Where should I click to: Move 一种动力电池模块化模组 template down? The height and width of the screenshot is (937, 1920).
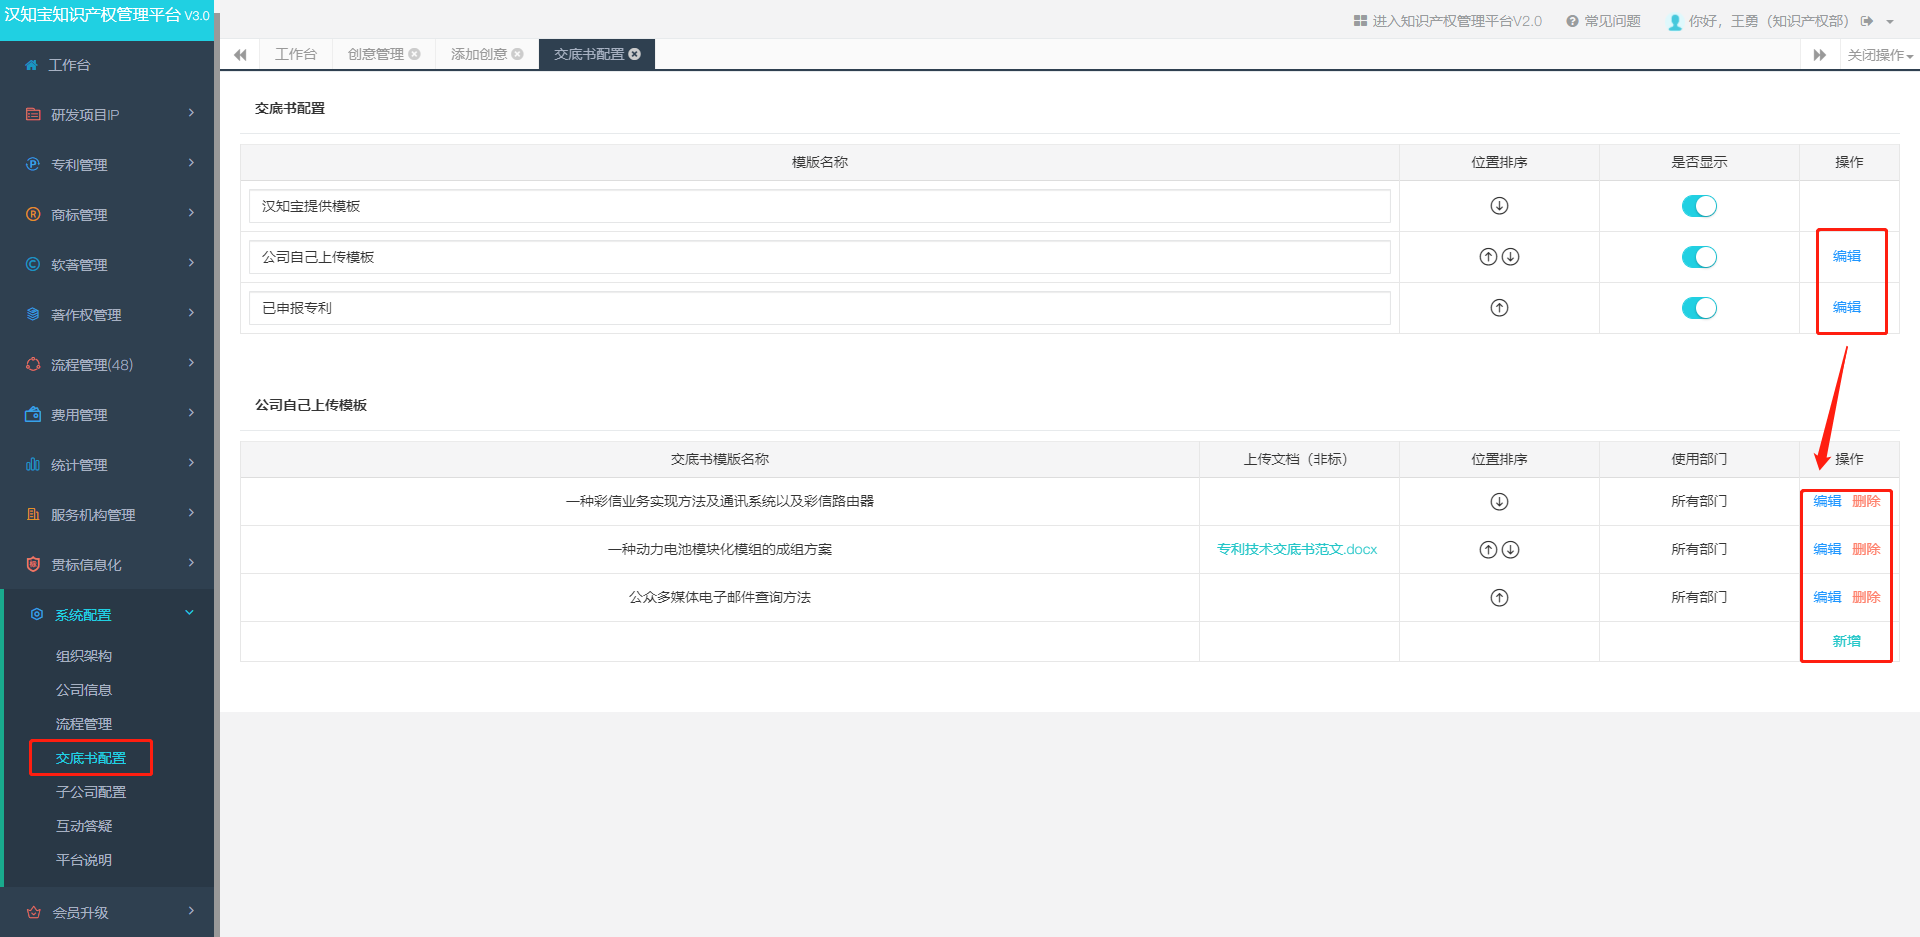pyautogui.click(x=1511, y=550)
